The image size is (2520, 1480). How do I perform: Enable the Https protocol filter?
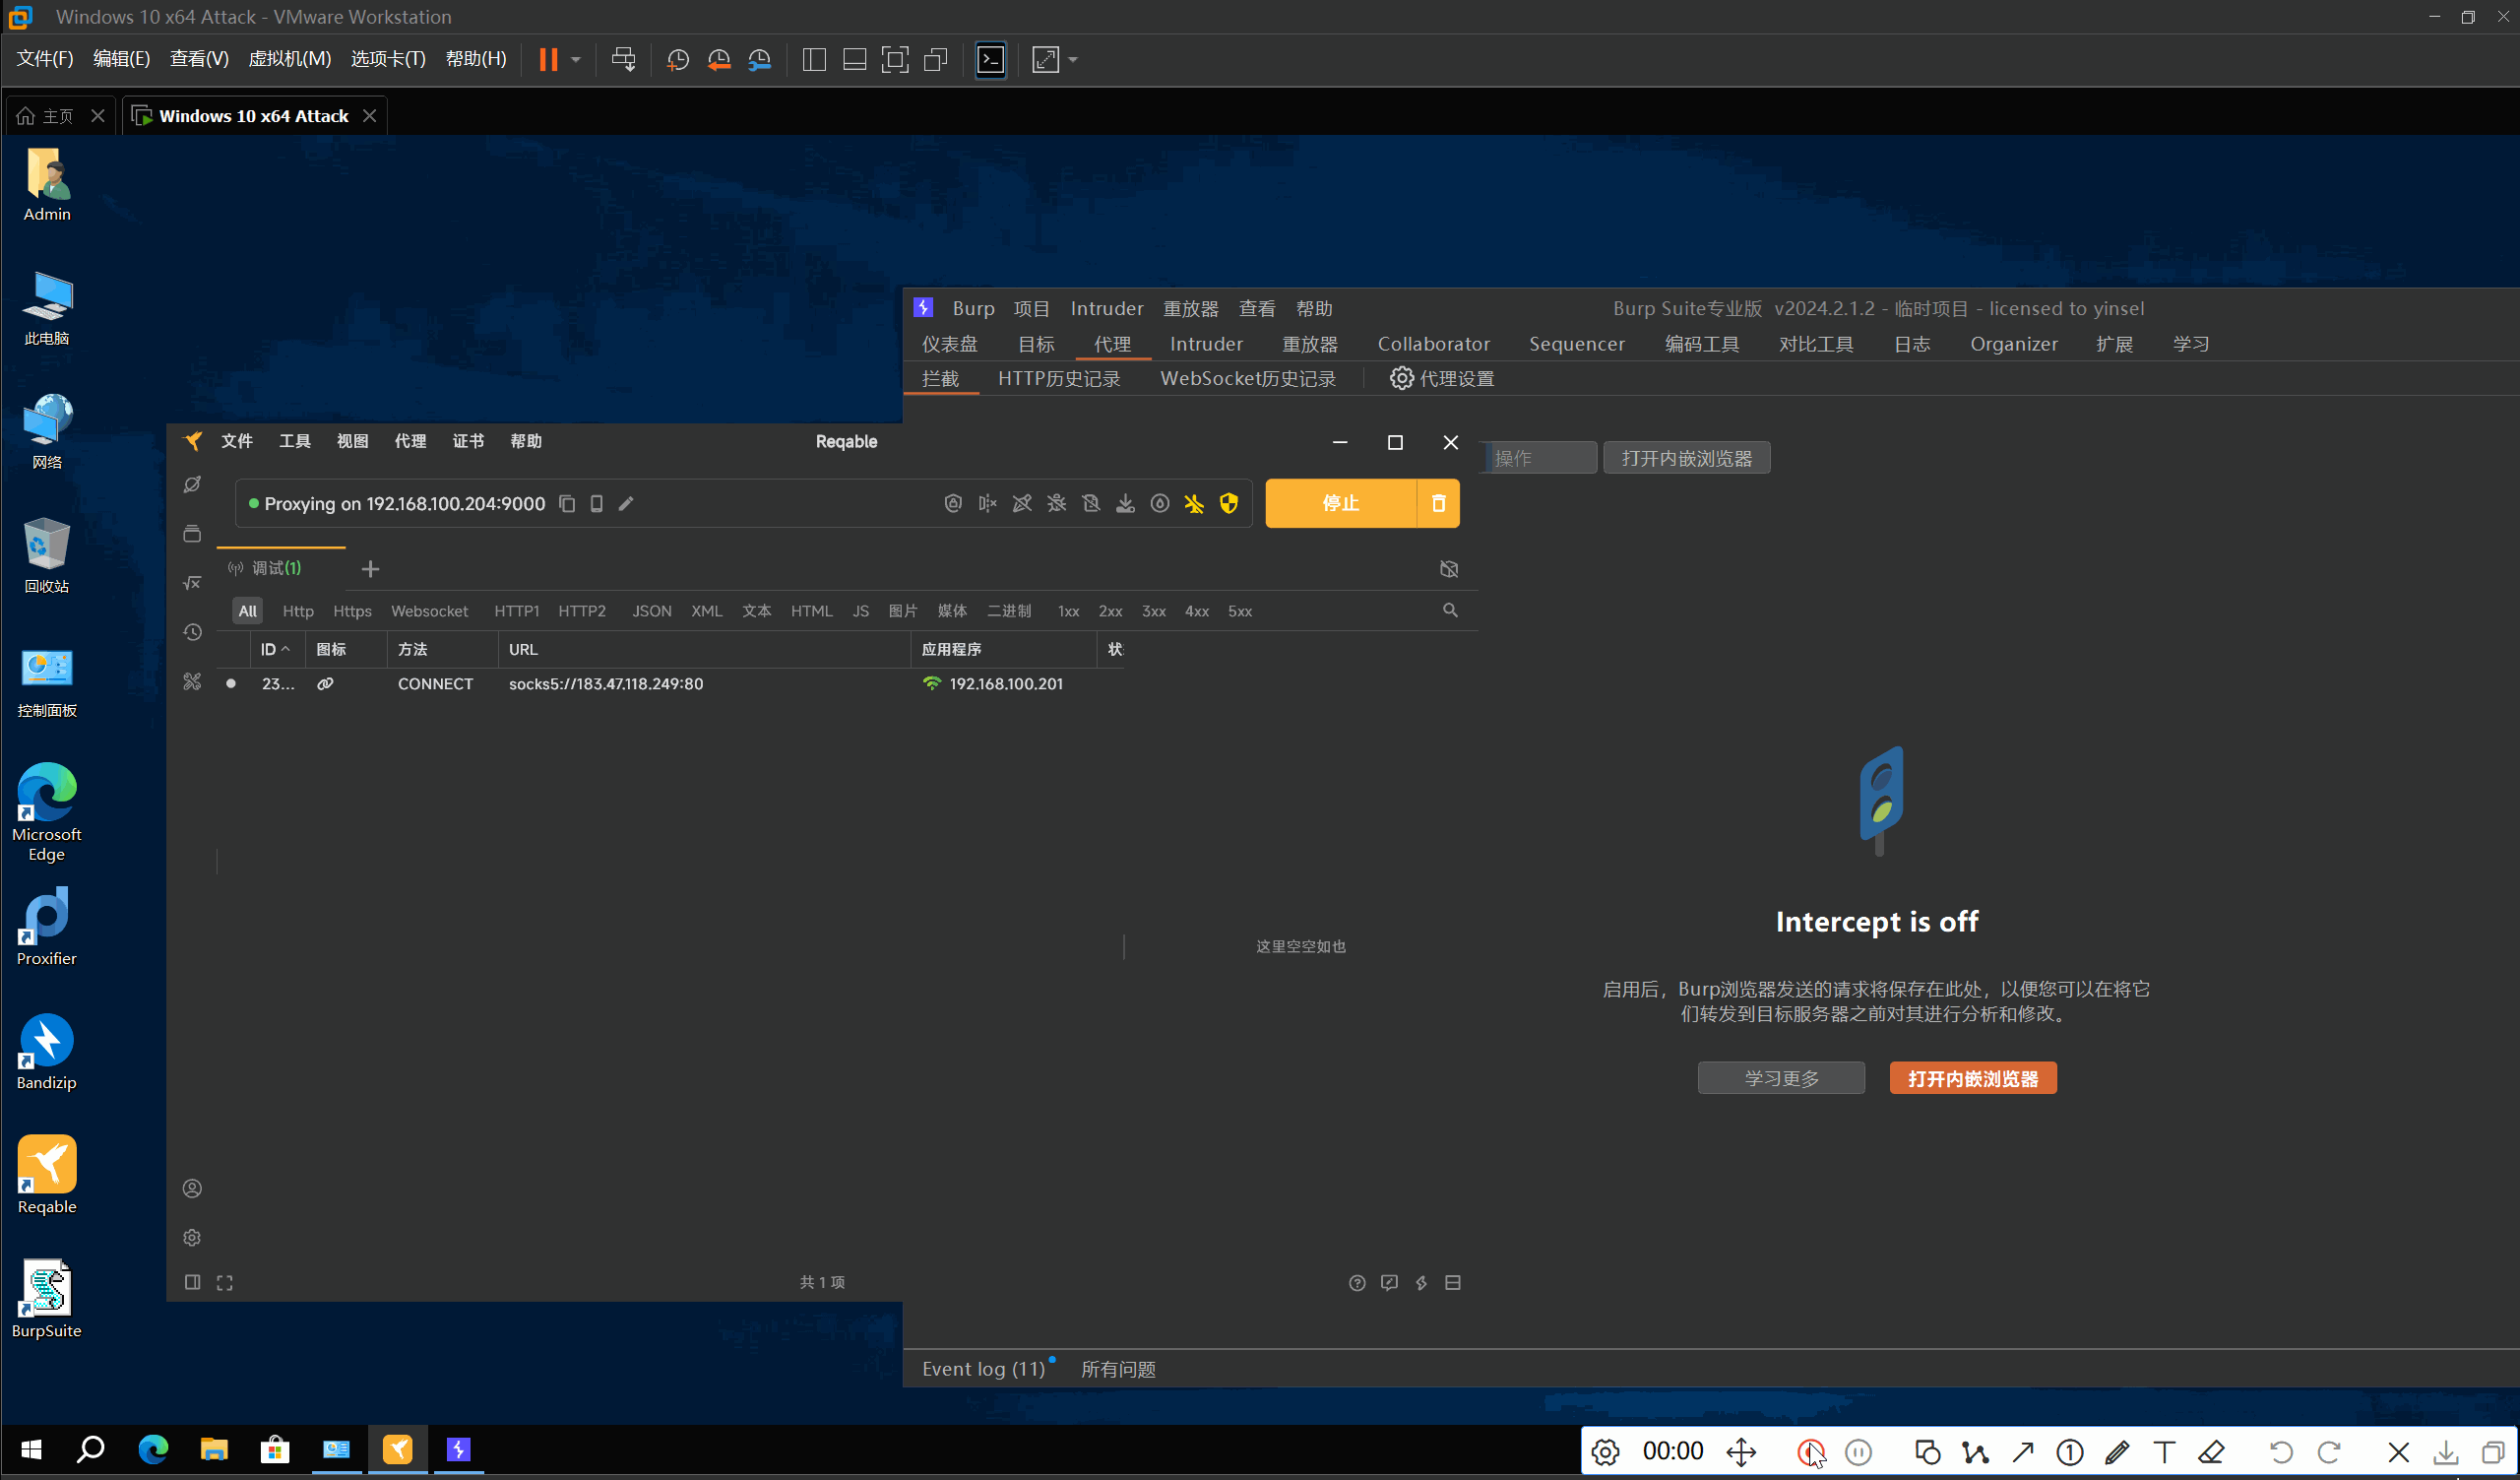coord(352,611)
